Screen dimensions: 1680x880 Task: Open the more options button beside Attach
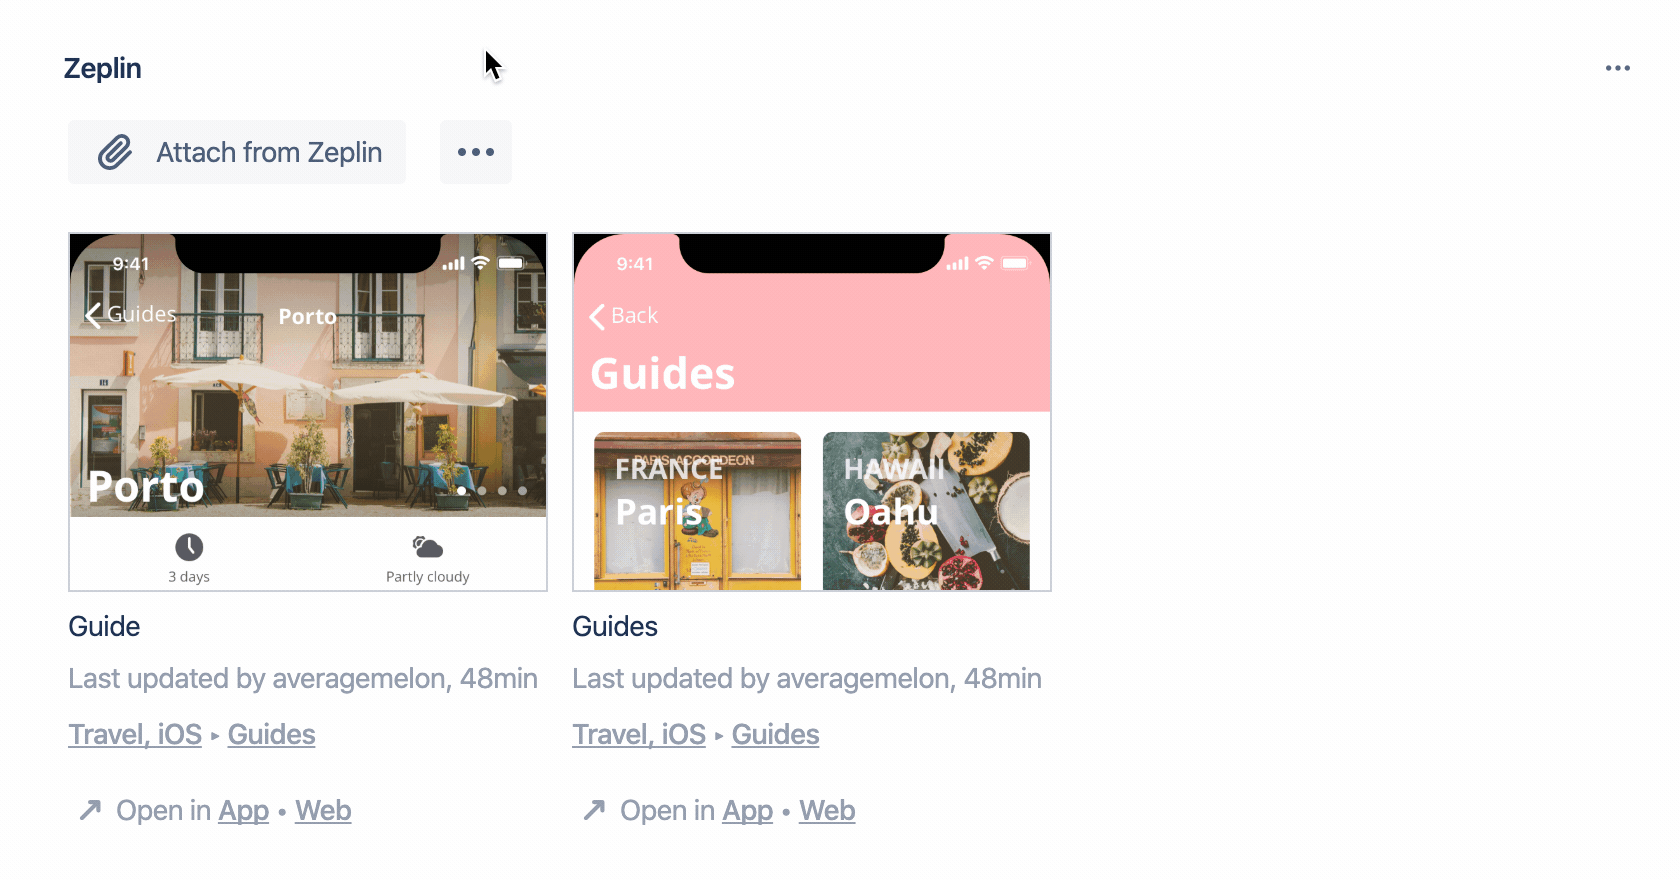coord(476,152)
